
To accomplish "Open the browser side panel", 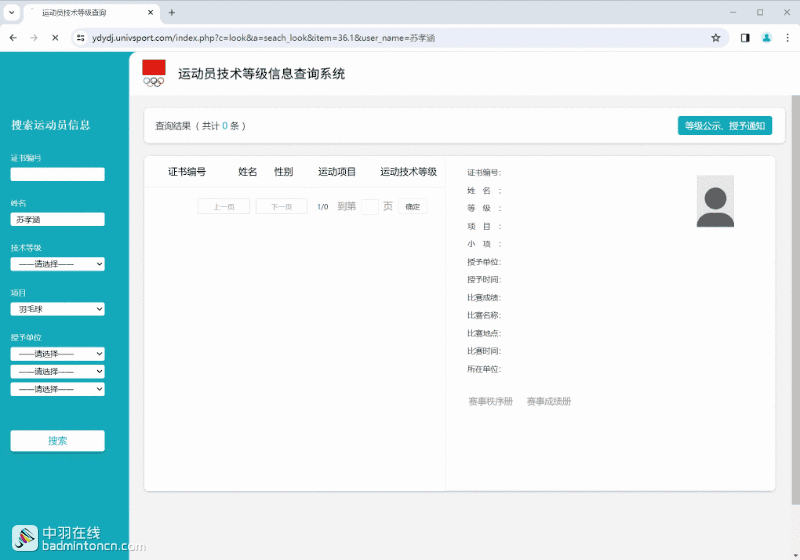I will click(745, 38).
